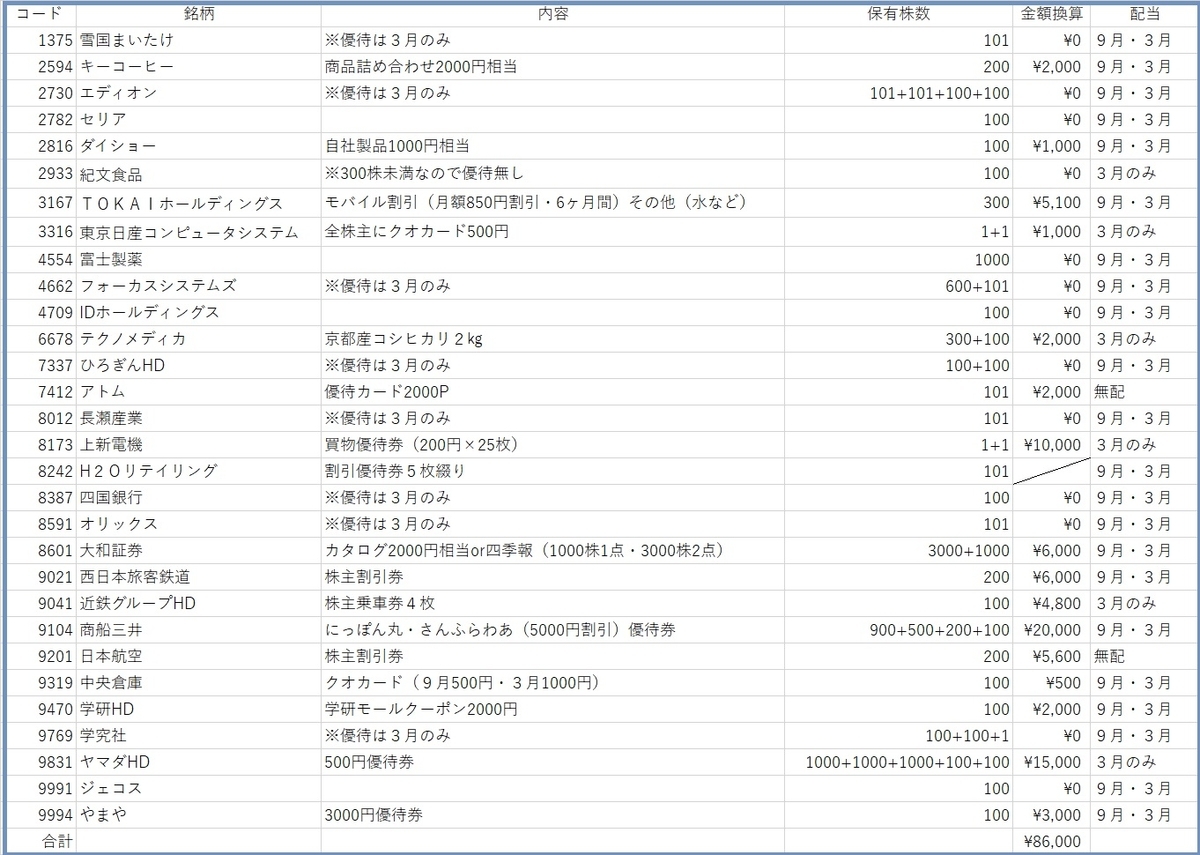Click the 四国銀行 name cell
The width and height of the screenshot is (1200, 855).
click(199, 497)
